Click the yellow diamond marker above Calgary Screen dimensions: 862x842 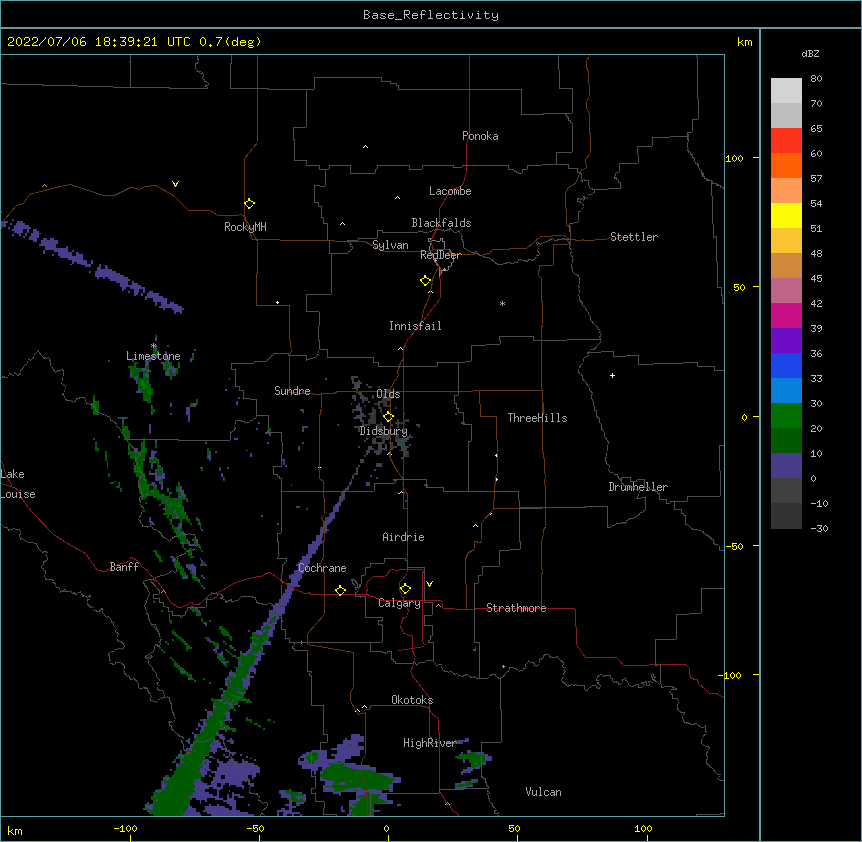405,589
